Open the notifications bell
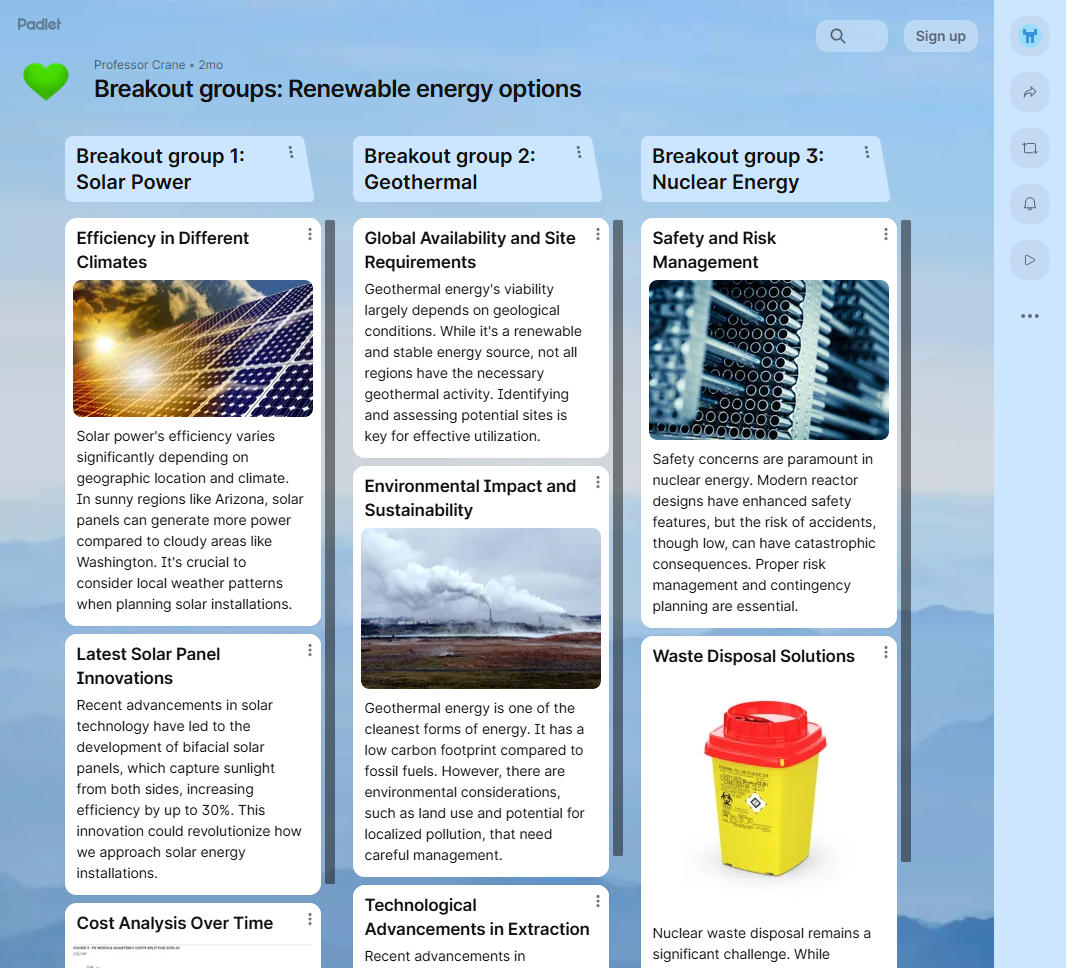Image resolution: width=1066 pixels, height=968 pixels. (1029, 204)
